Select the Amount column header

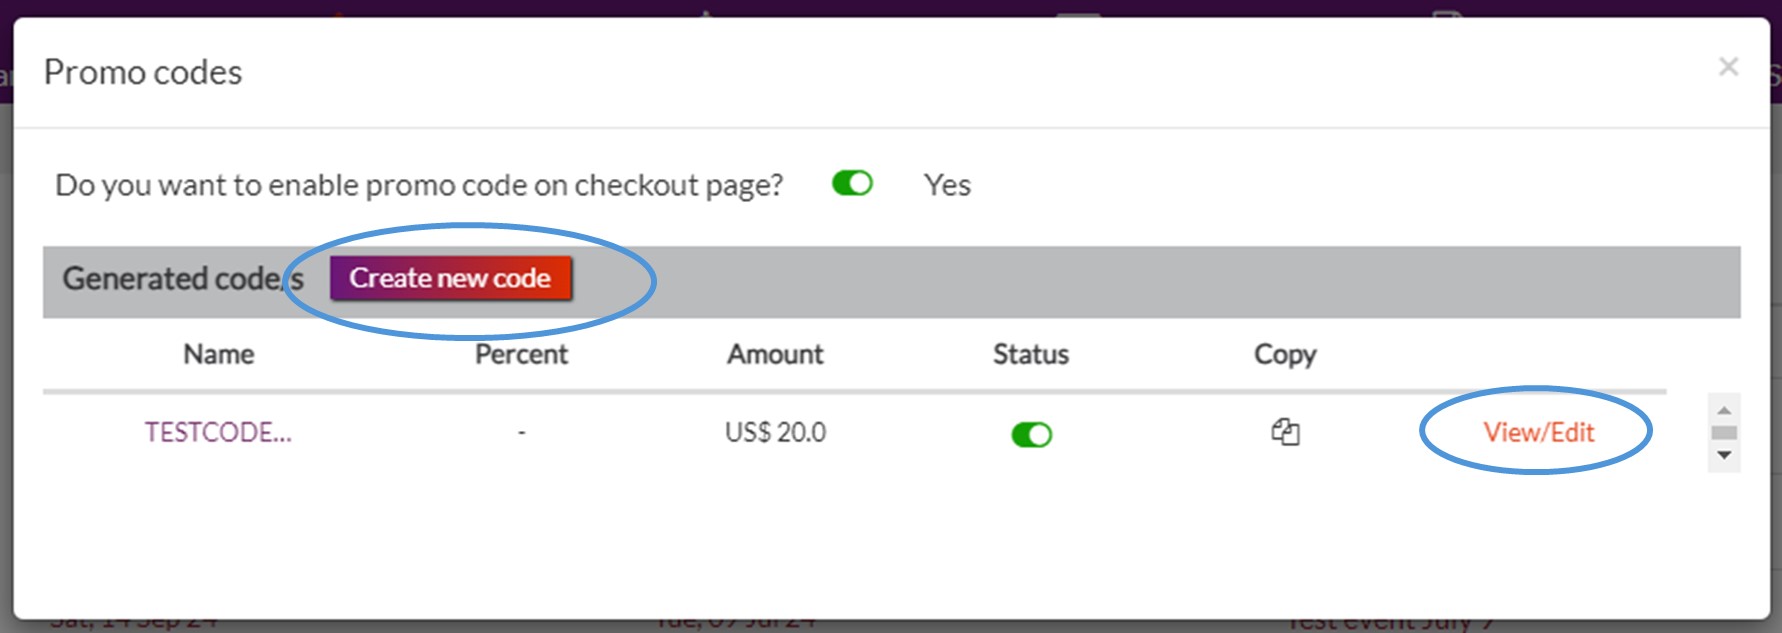[775, 354]
